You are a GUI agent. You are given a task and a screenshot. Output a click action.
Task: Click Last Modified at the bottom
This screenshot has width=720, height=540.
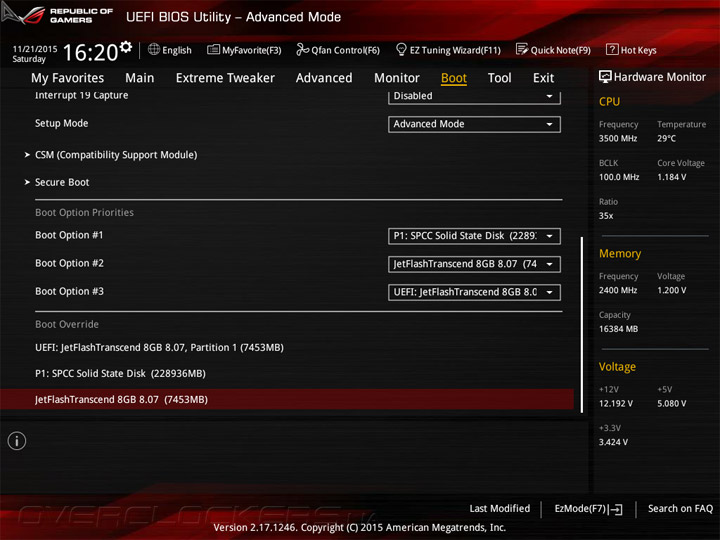pos(500,508)
